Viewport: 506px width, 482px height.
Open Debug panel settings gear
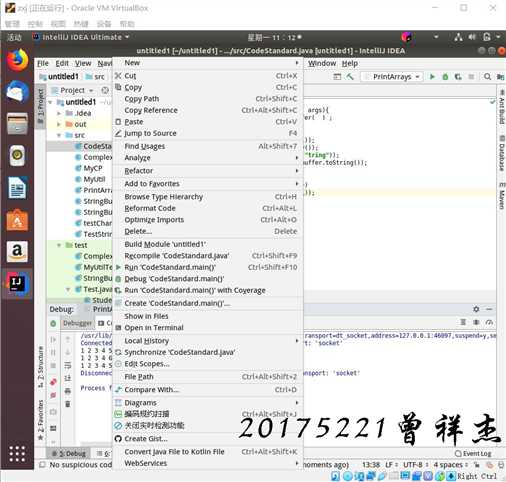pos(476,309)
